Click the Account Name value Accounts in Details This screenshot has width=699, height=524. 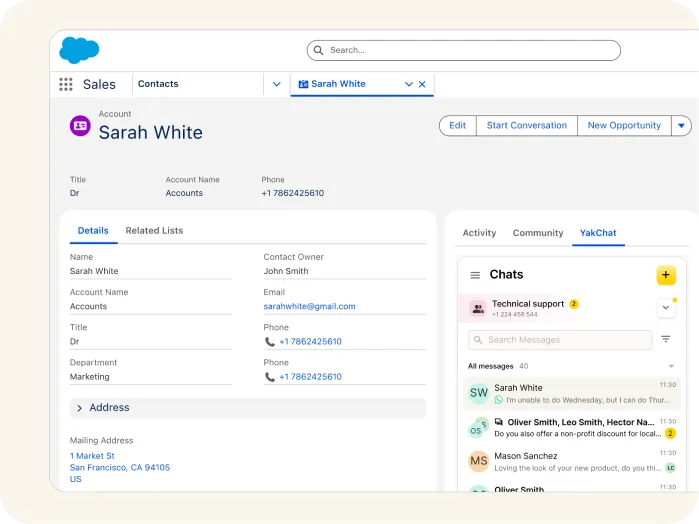tap(88, 306)
